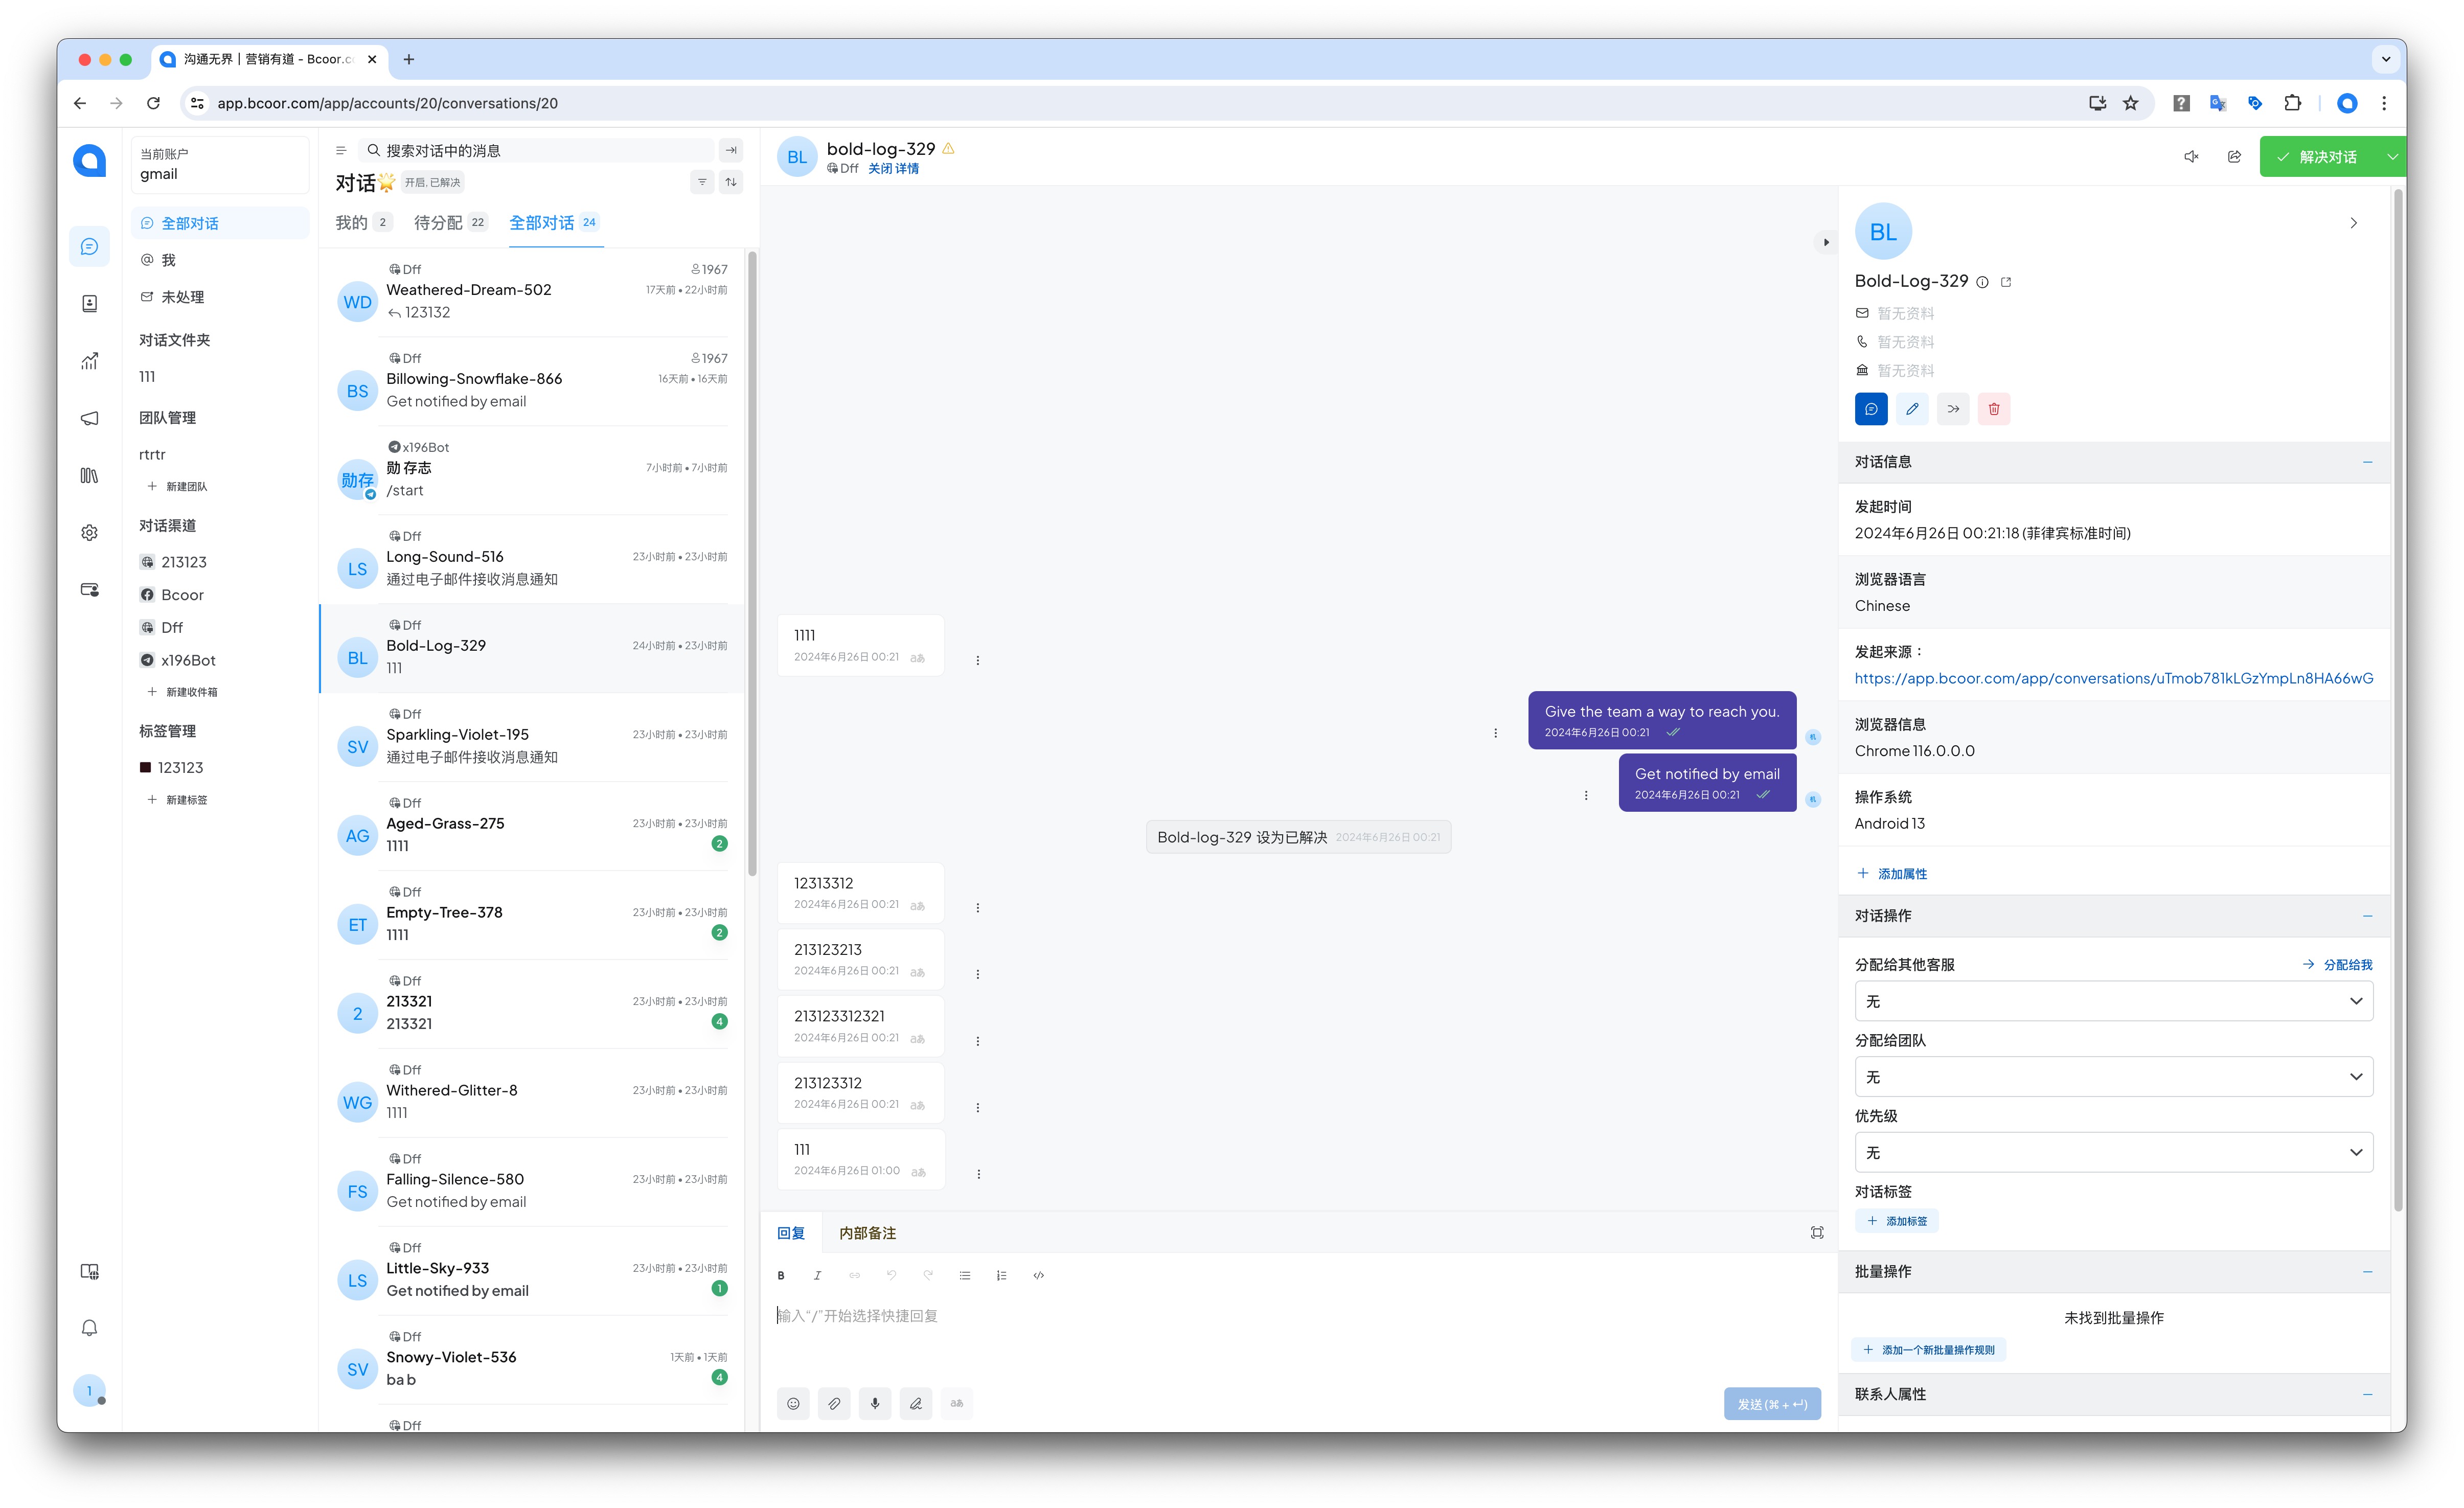Switch to the 内部备注 tab
This screenshot has width=2464, height=1508.
pos(867,1233)
